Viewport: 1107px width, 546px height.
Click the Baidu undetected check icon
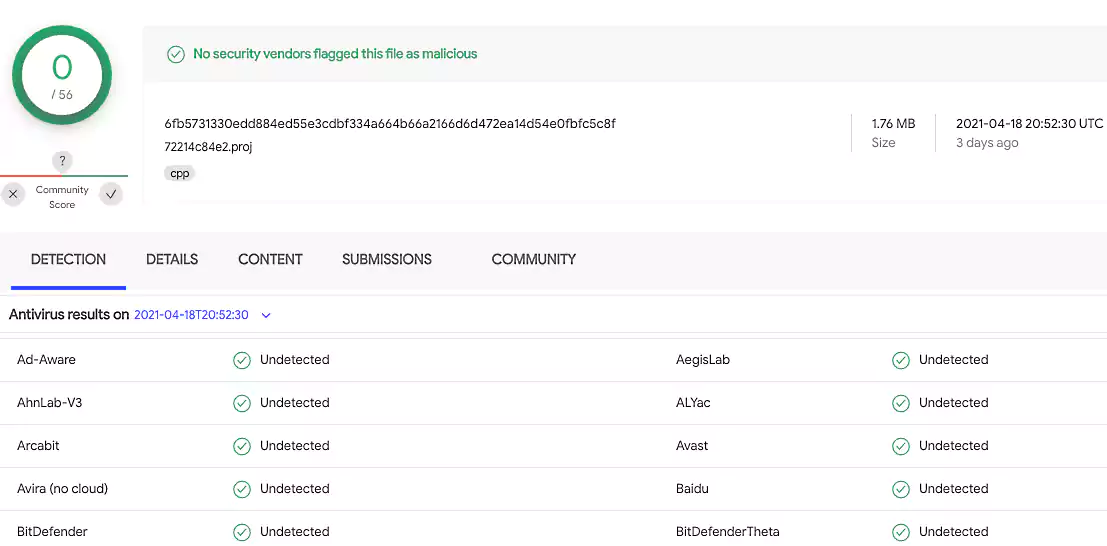pos(901,489)
